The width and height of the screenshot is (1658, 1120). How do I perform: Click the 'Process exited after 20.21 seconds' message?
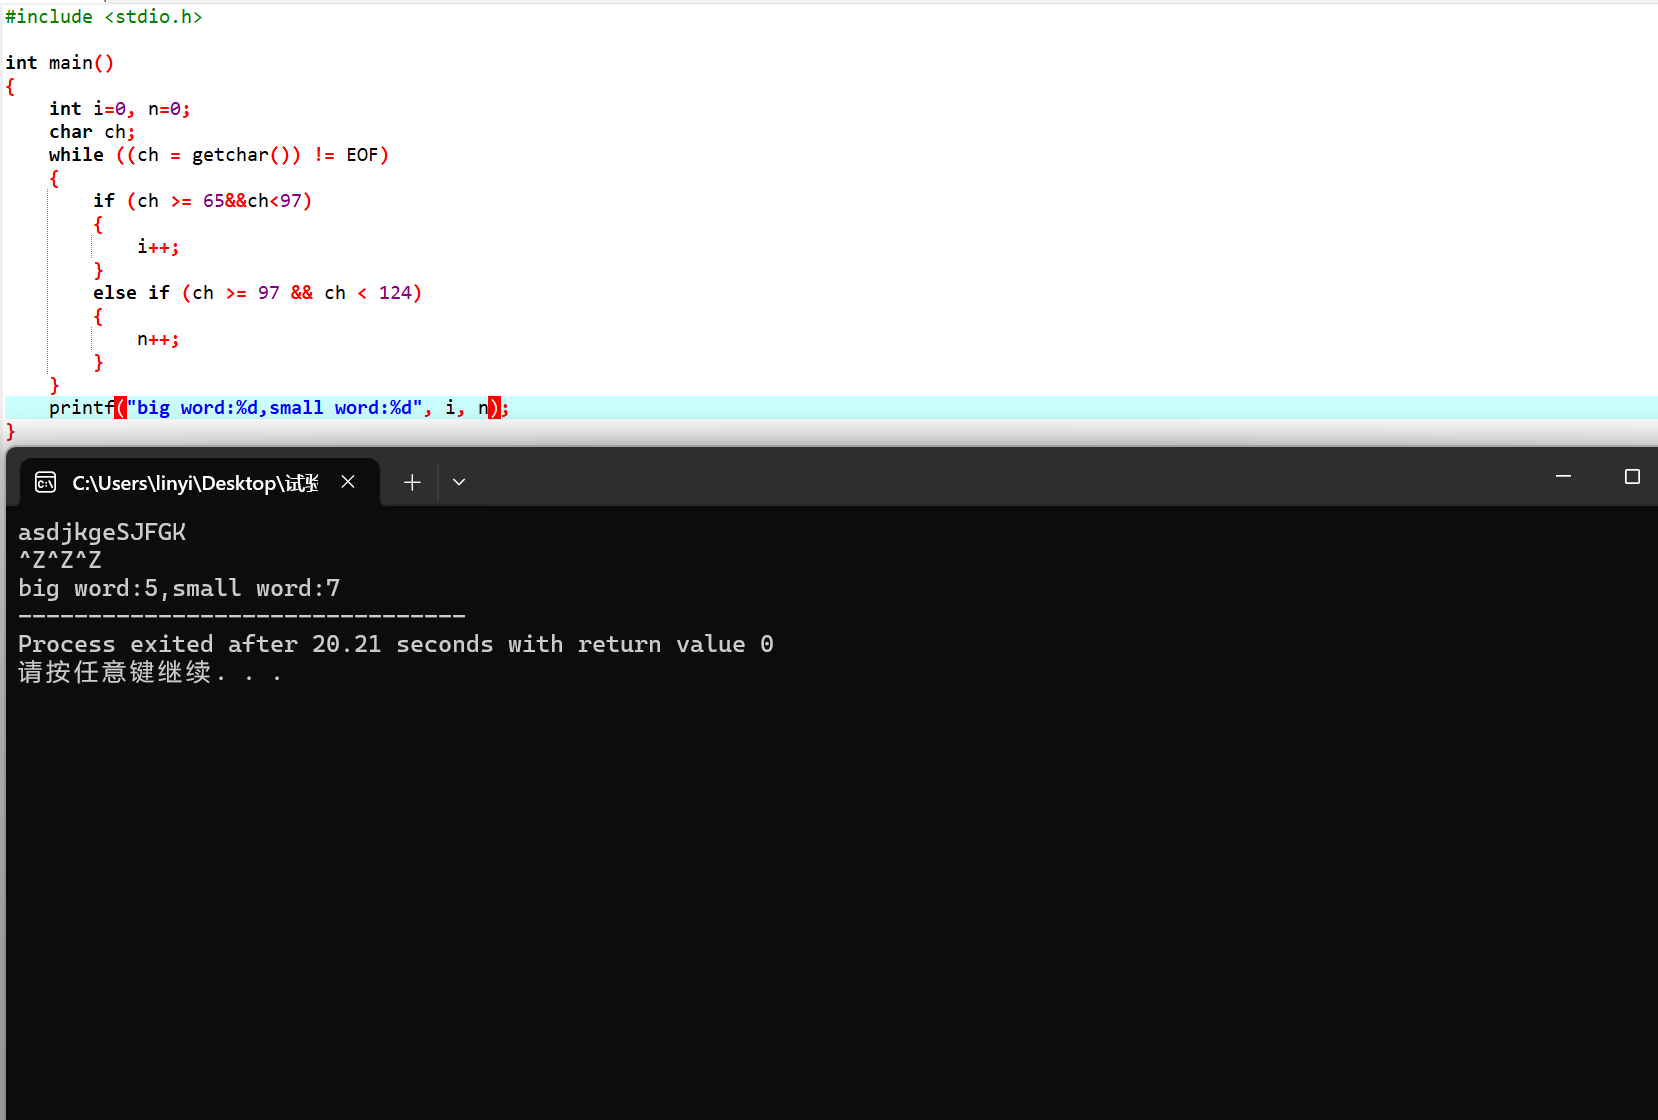(x=396, y=644)
